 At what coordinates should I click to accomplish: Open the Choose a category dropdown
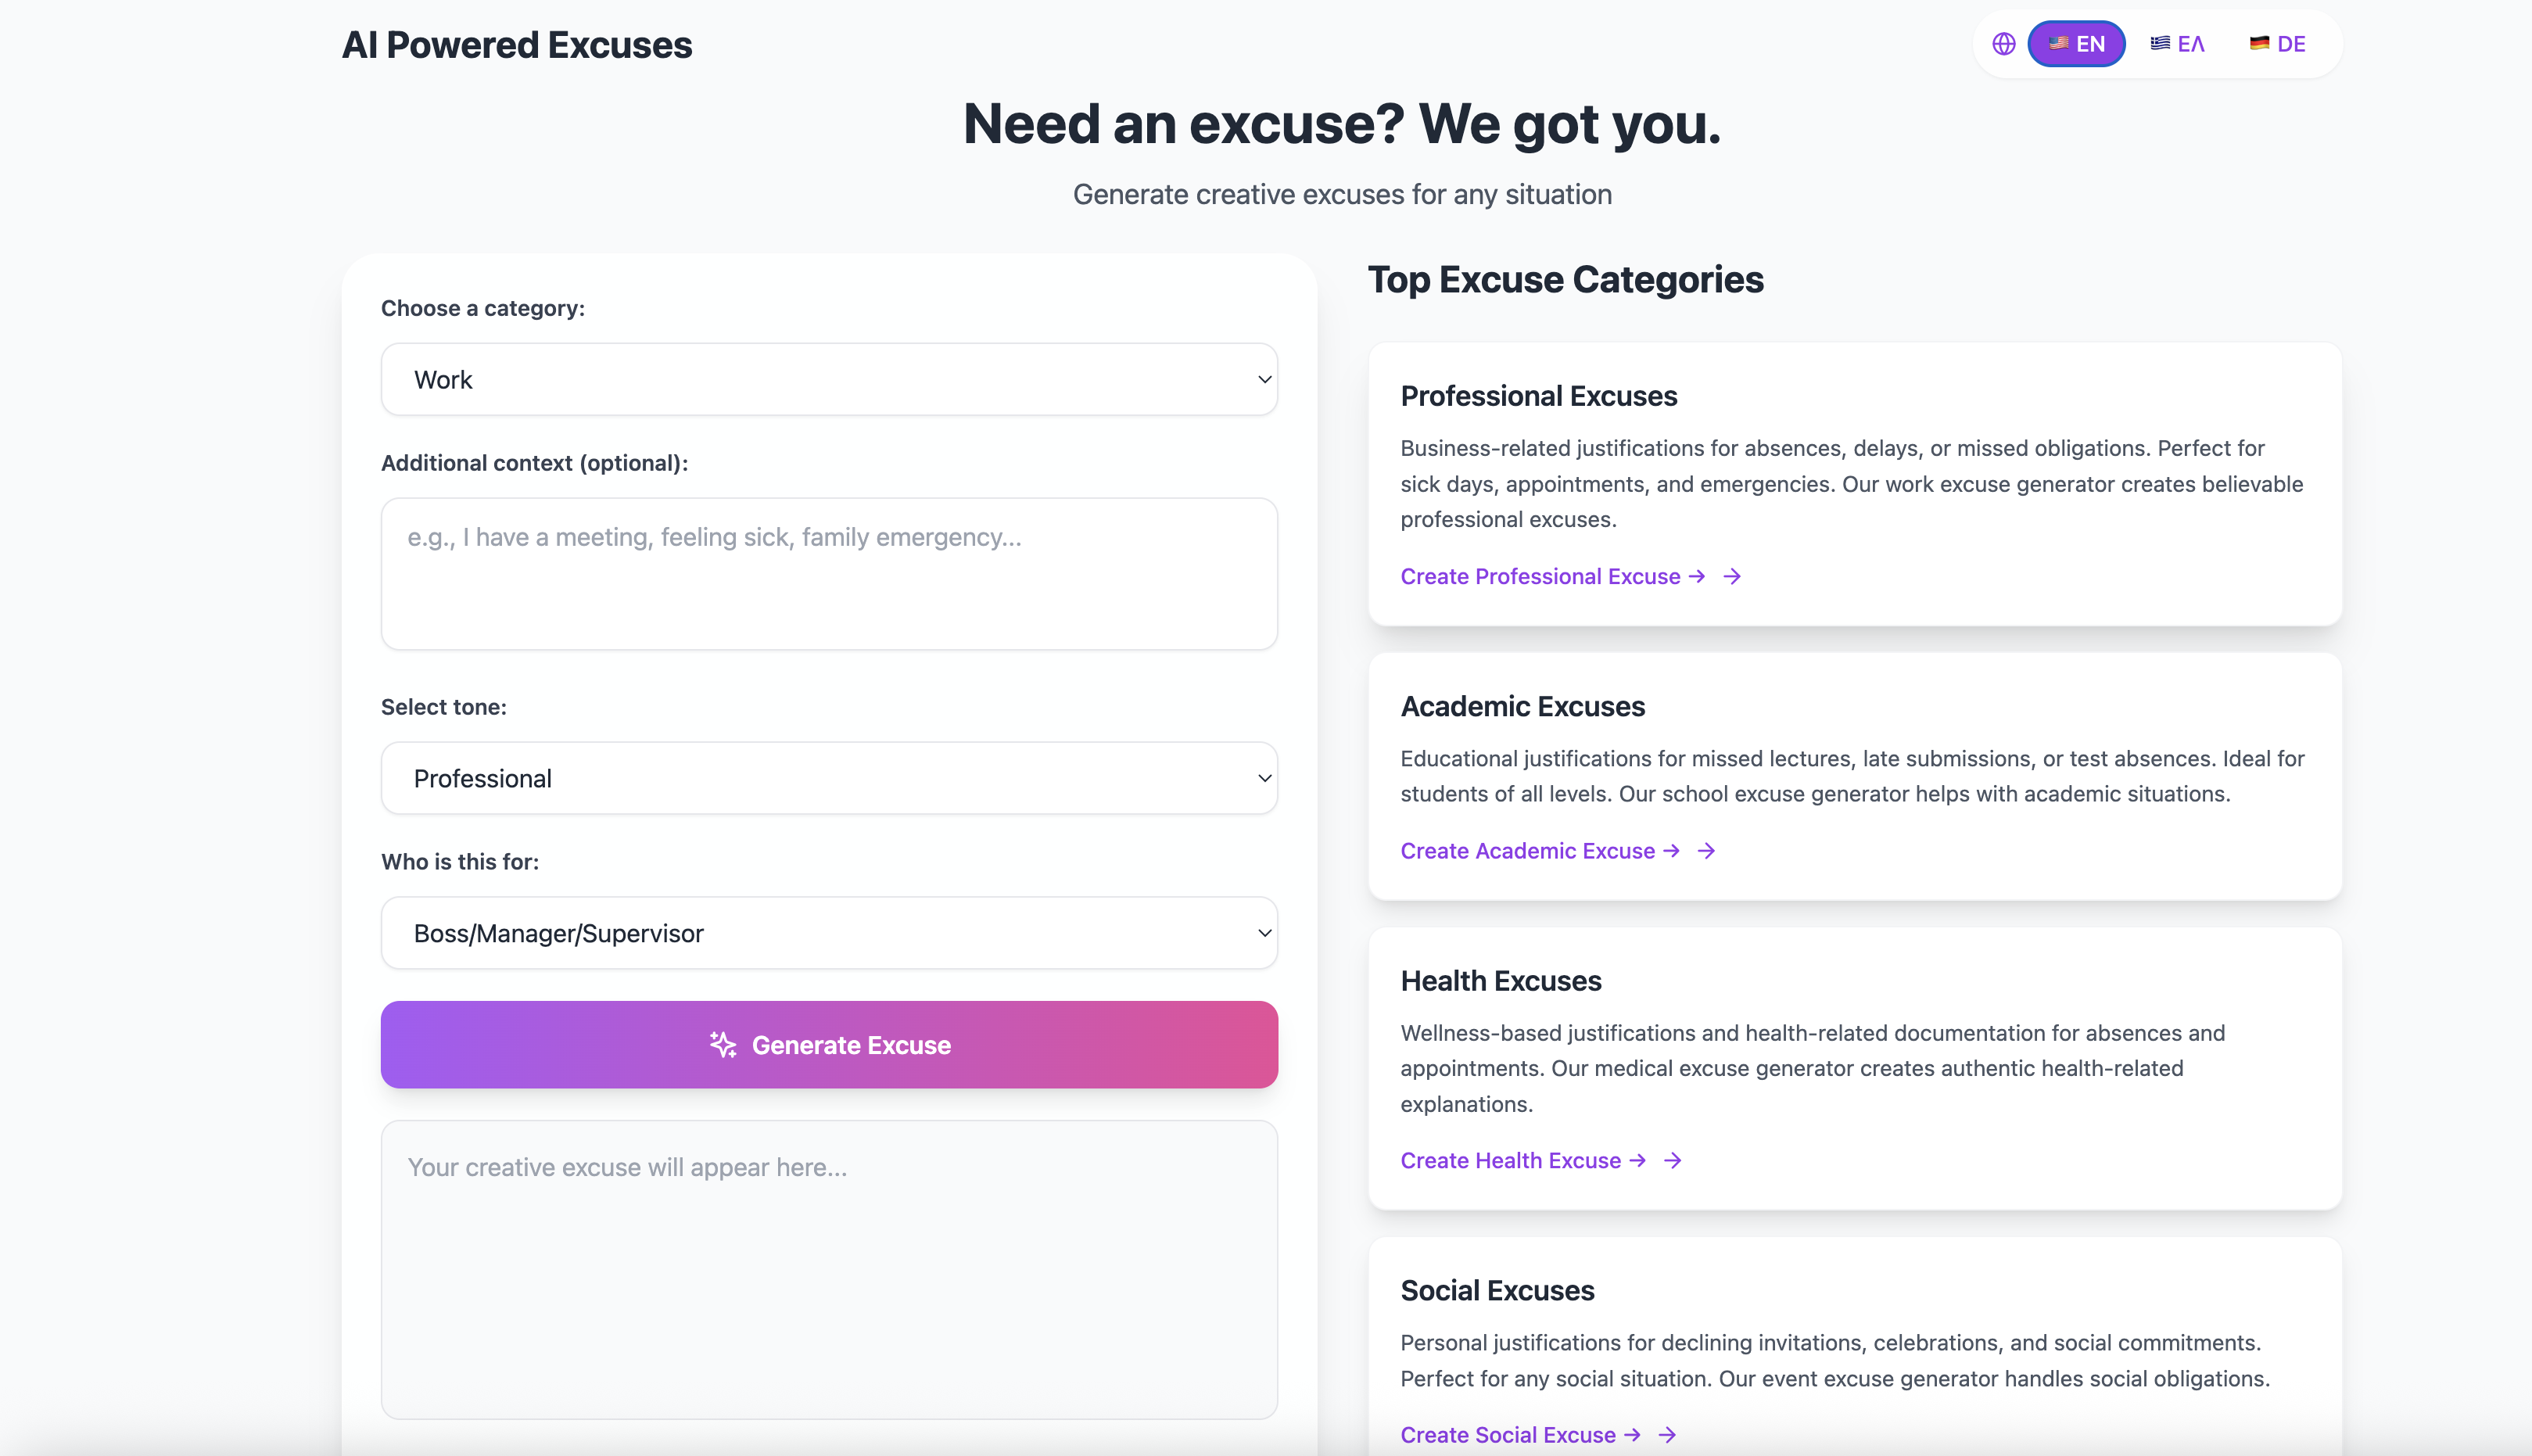pos(829,380)
